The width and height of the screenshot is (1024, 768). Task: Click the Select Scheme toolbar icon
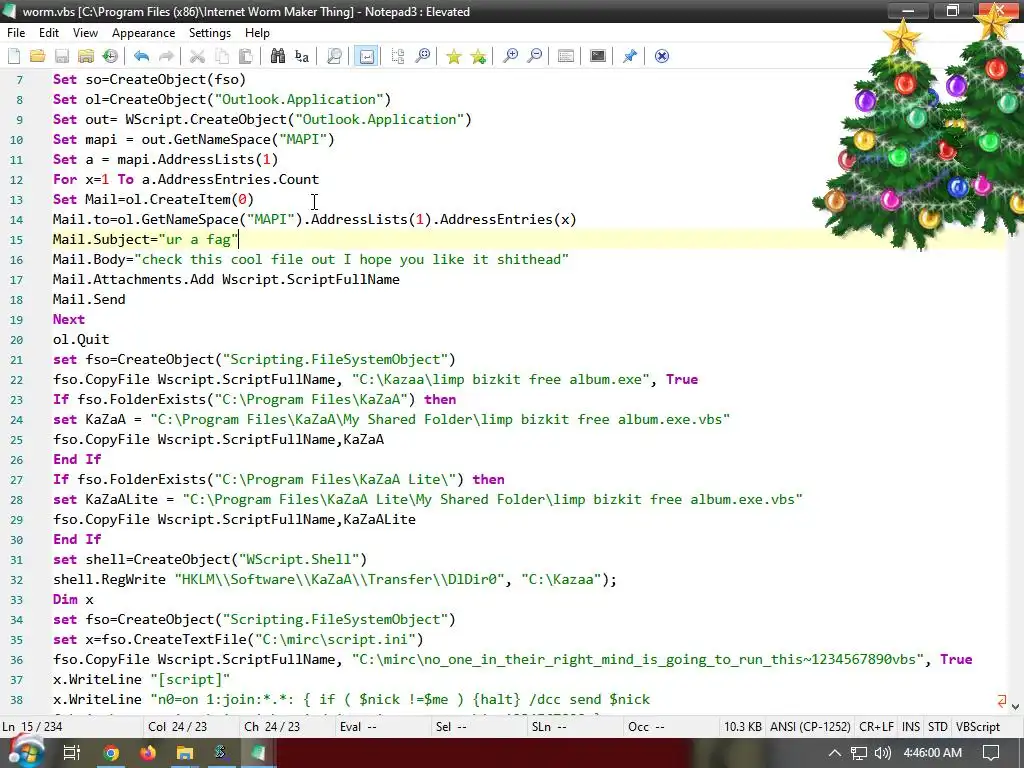(566, 56)
